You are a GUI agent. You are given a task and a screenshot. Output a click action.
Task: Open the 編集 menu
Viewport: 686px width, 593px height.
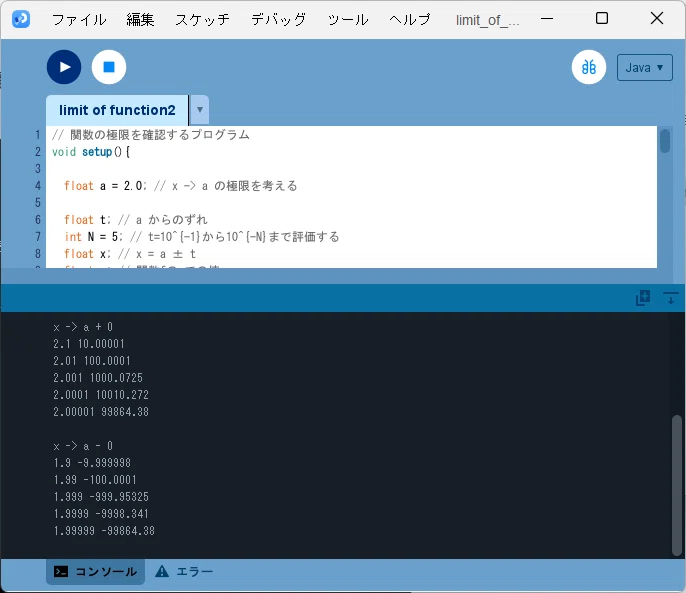140,20
